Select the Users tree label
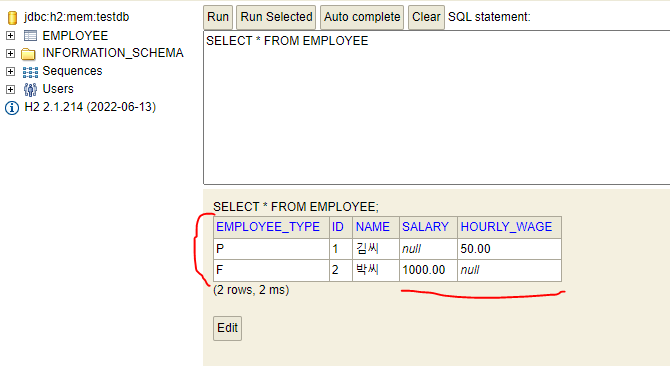This screenshot has width=670, height=366. click(58, 89)
